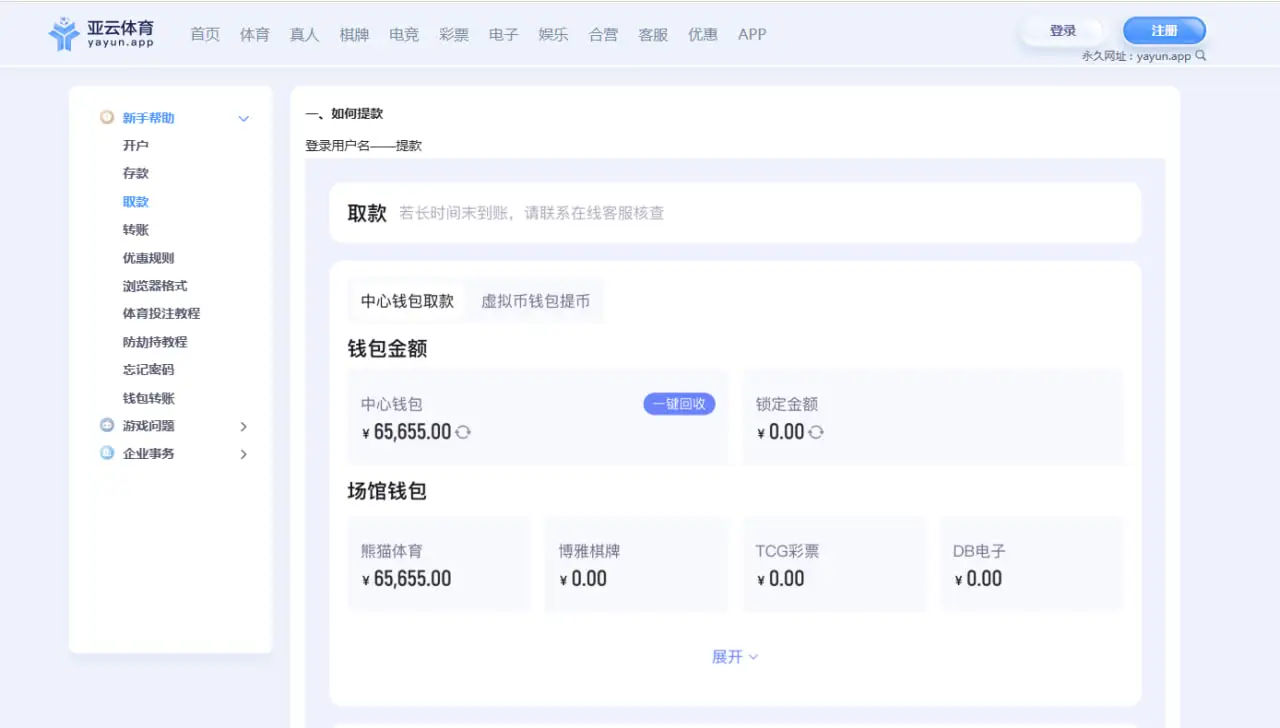Open the 真人 nav item

[x=304, y=34]
